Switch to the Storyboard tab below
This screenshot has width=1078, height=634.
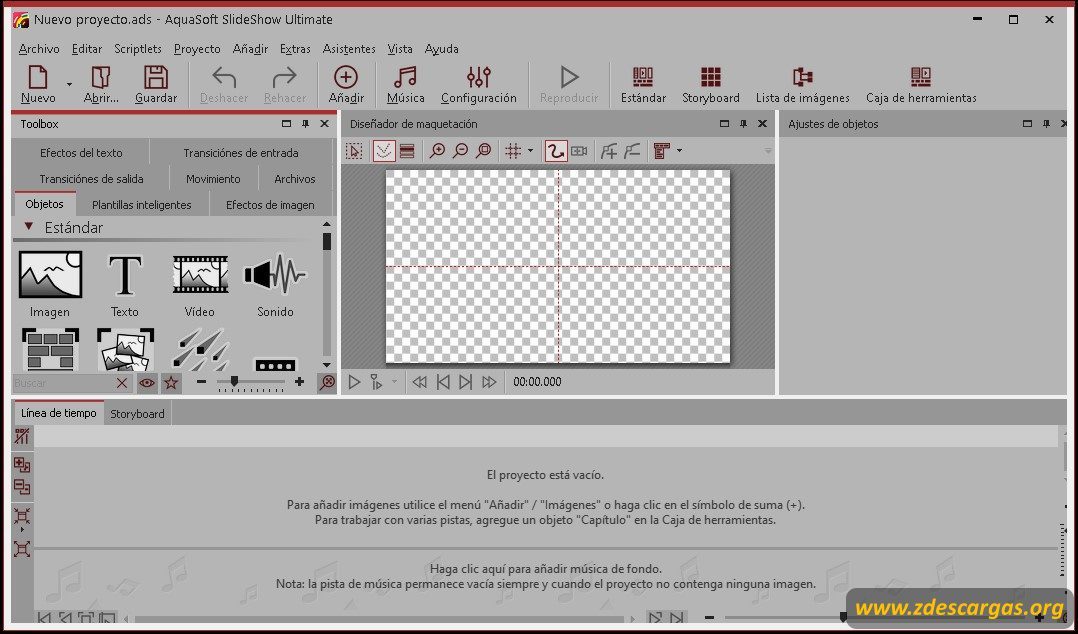138,414
